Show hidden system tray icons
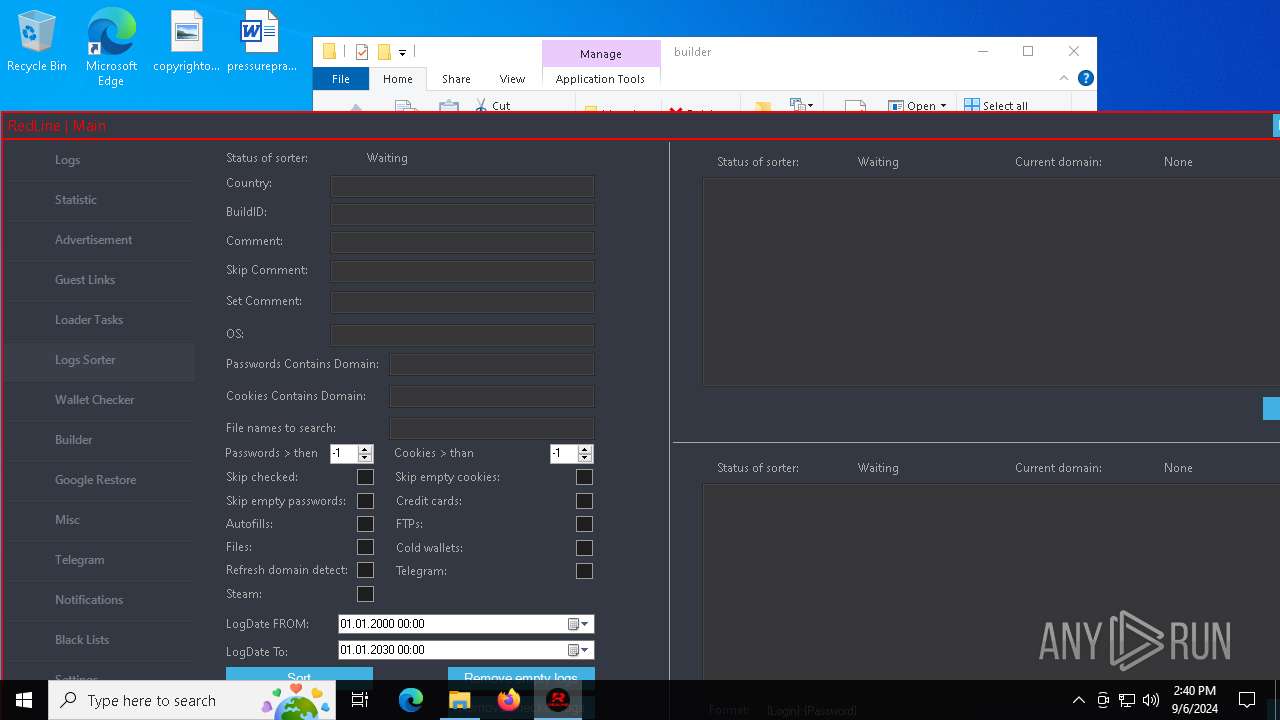1280x720 pixels. click(1078, 700)
